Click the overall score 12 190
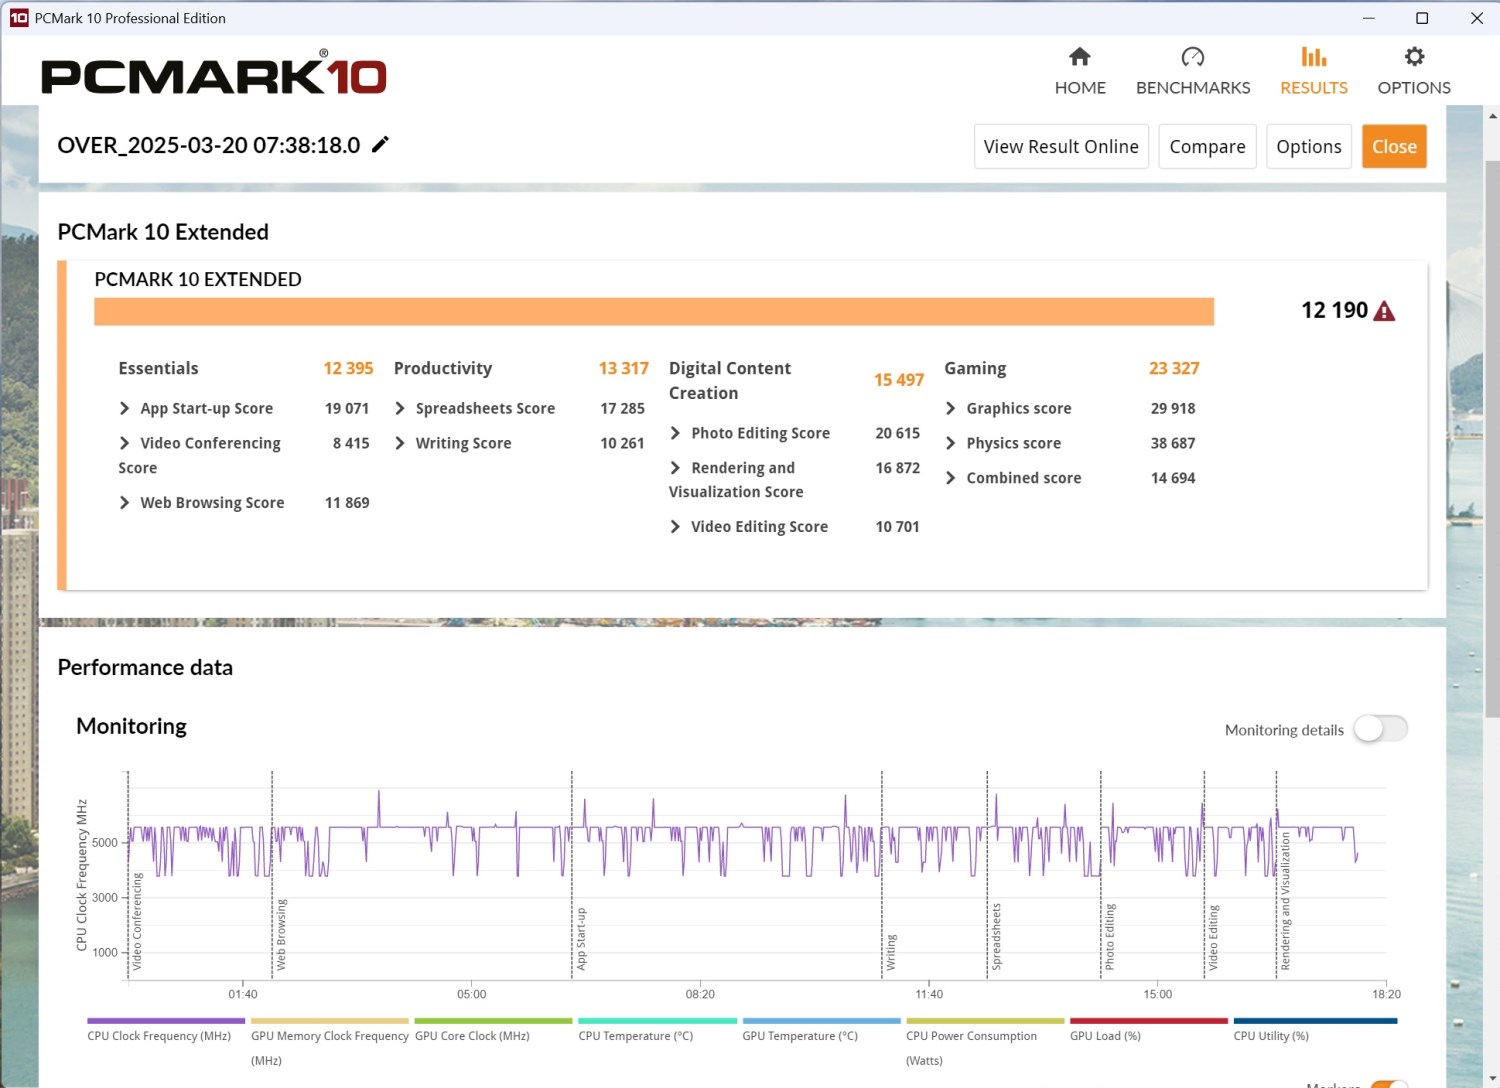1500x1088 pixels. coord(1334,310)
